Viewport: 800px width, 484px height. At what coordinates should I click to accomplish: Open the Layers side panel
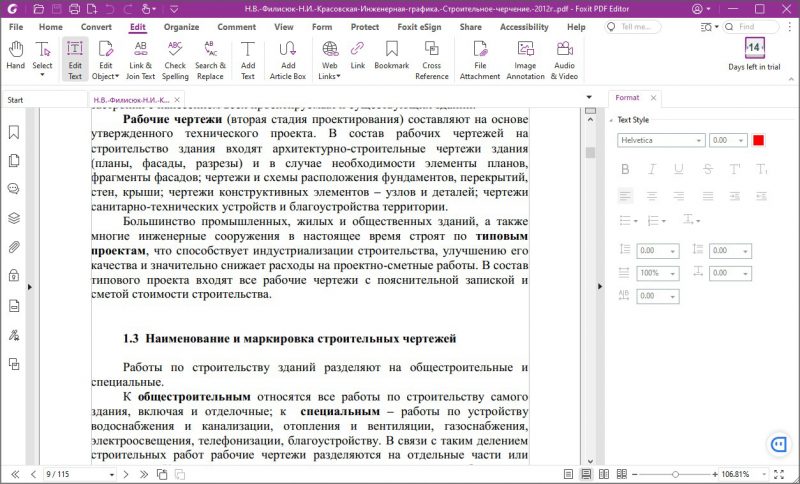[x=14, y=218]
